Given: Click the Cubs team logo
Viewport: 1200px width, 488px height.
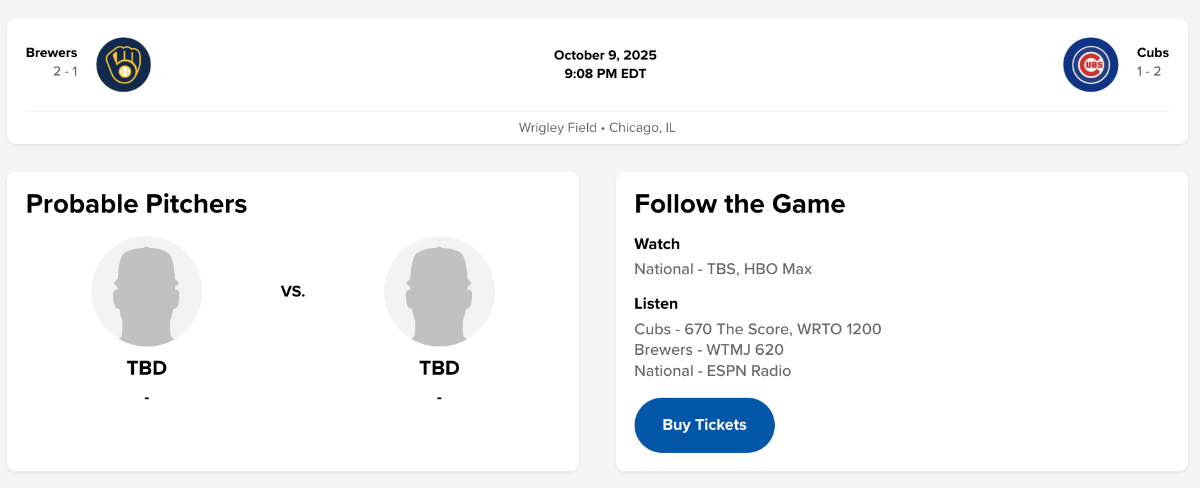Looking at the screenshot, I should 1090,65.
